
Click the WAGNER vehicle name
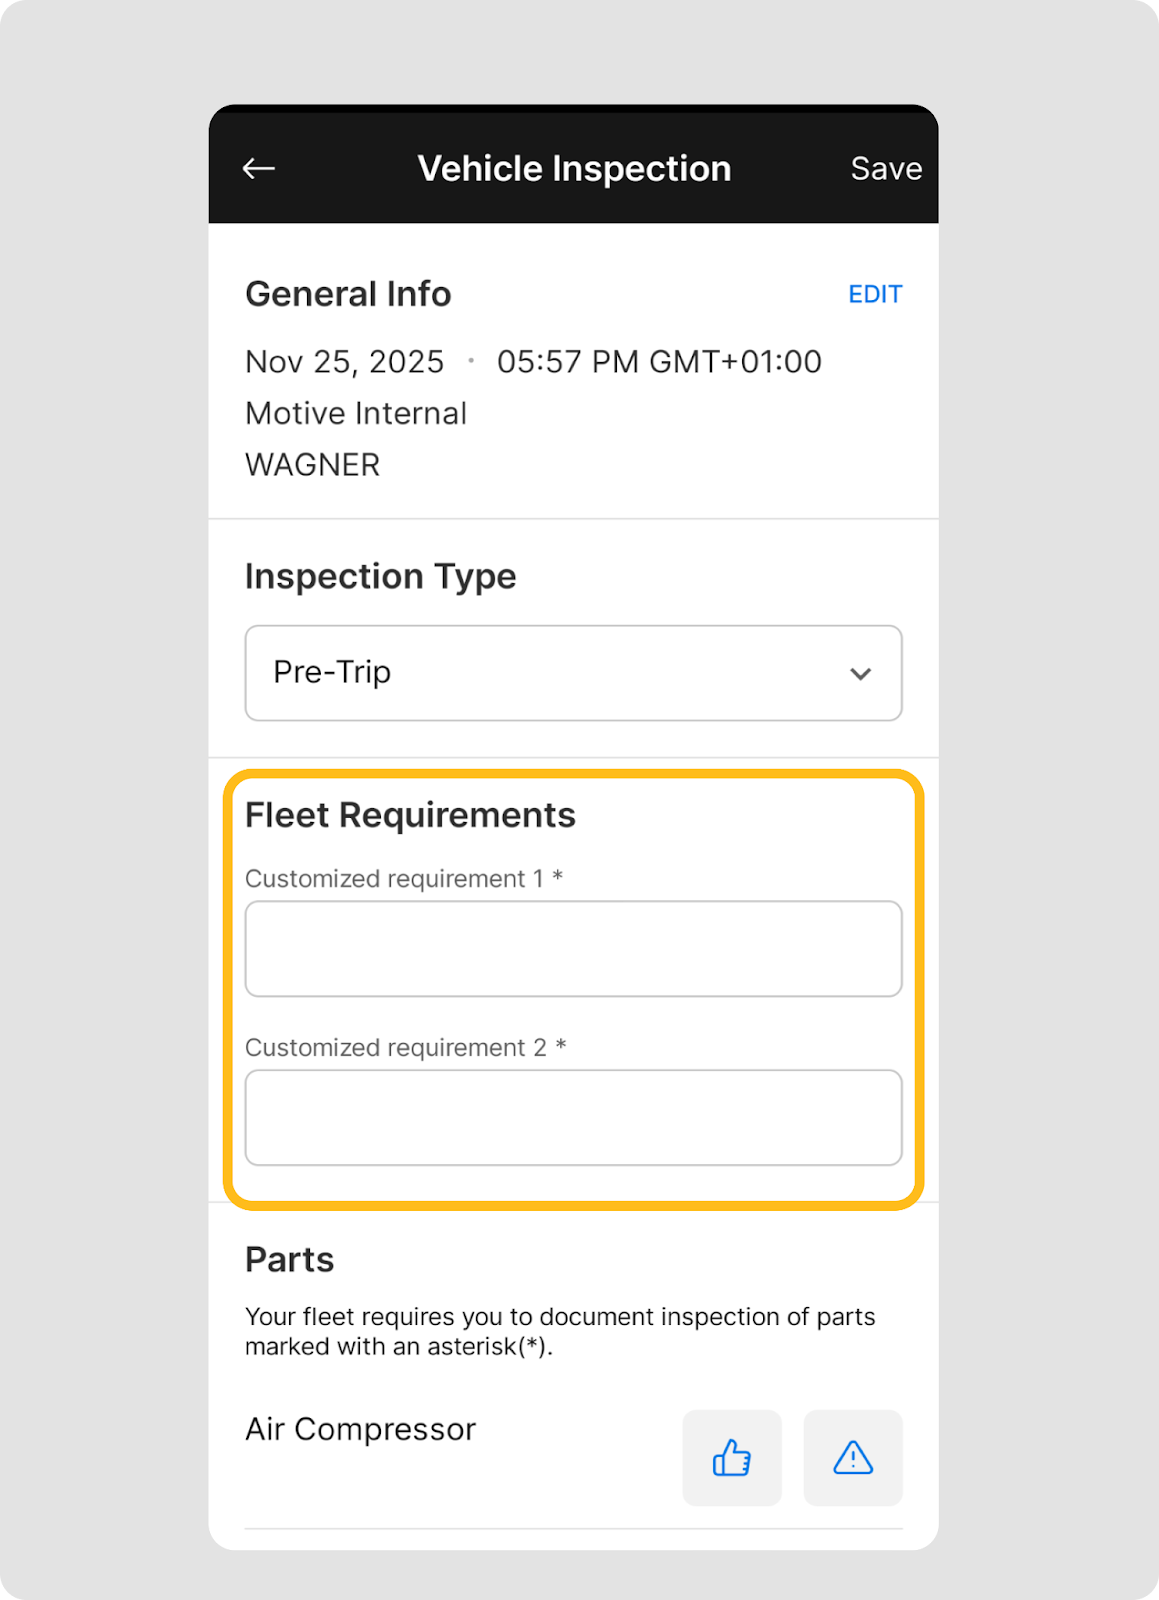pos(312,465)
